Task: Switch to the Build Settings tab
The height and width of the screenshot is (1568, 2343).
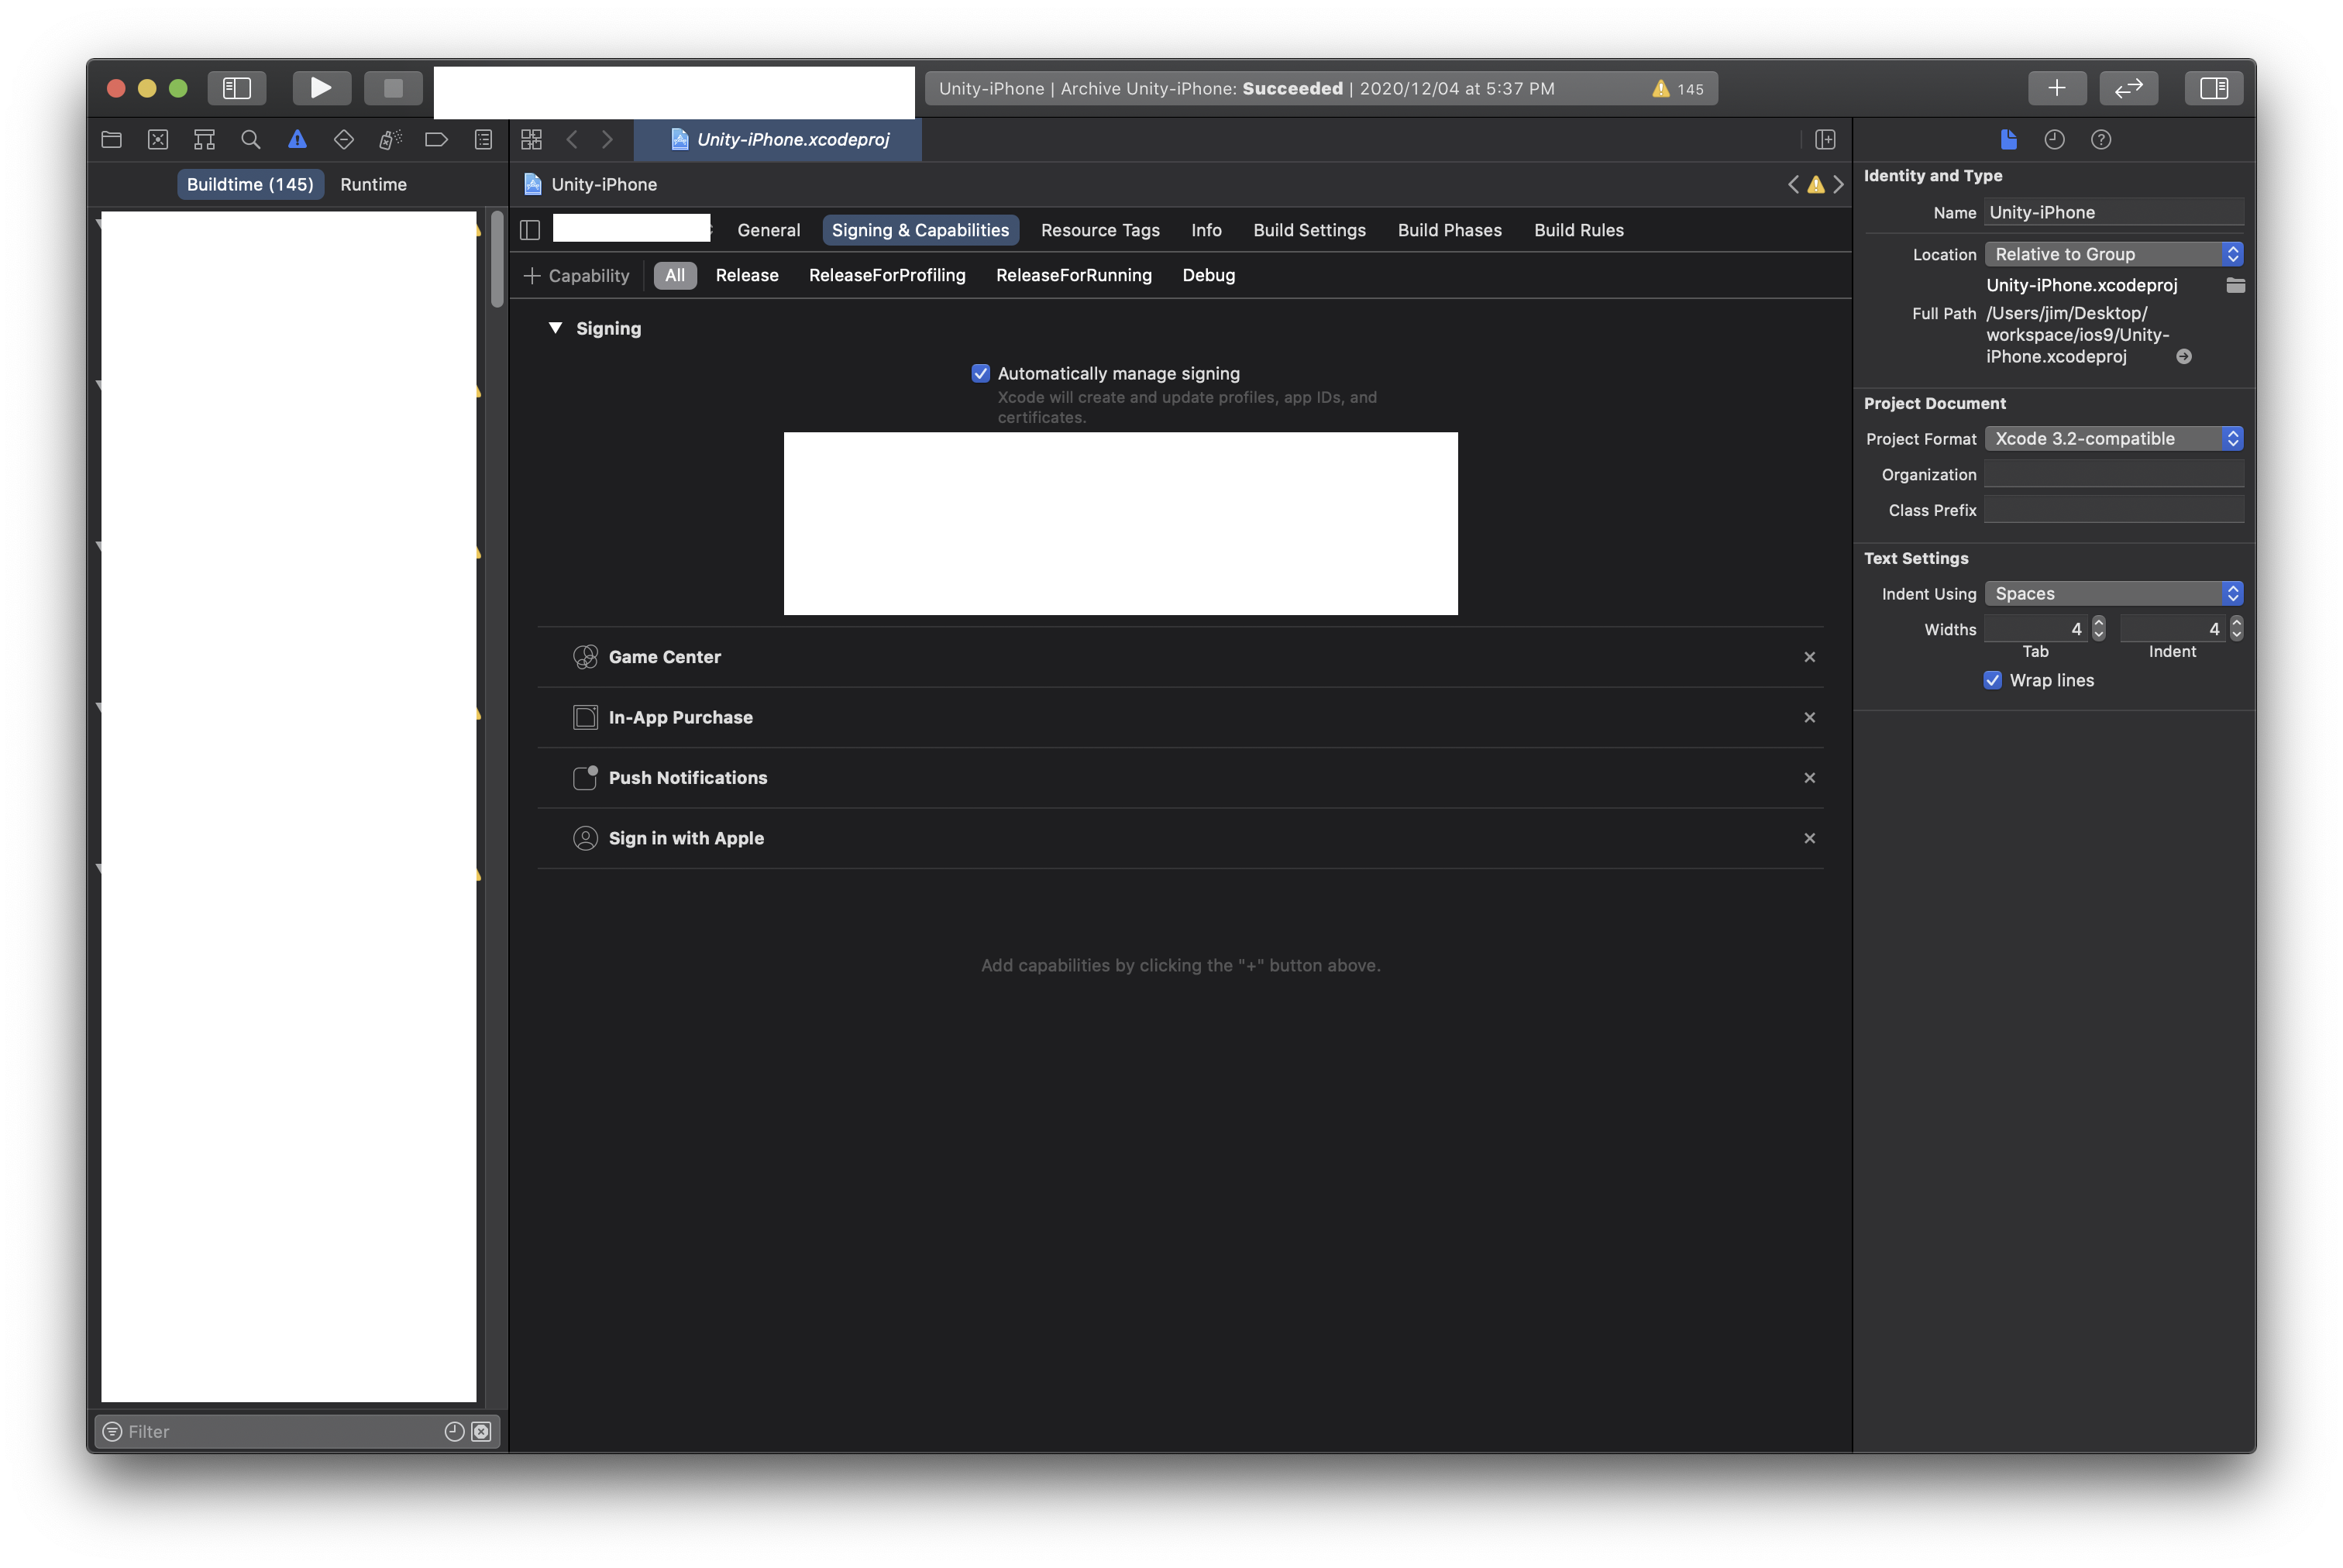Action: [x=1309, y=230]
